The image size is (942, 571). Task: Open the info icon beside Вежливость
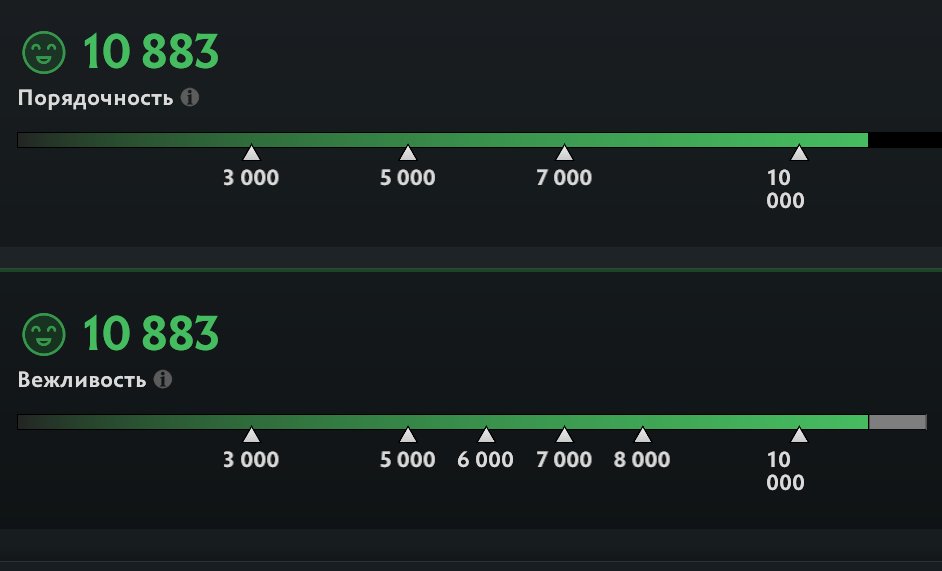point(163,380)
